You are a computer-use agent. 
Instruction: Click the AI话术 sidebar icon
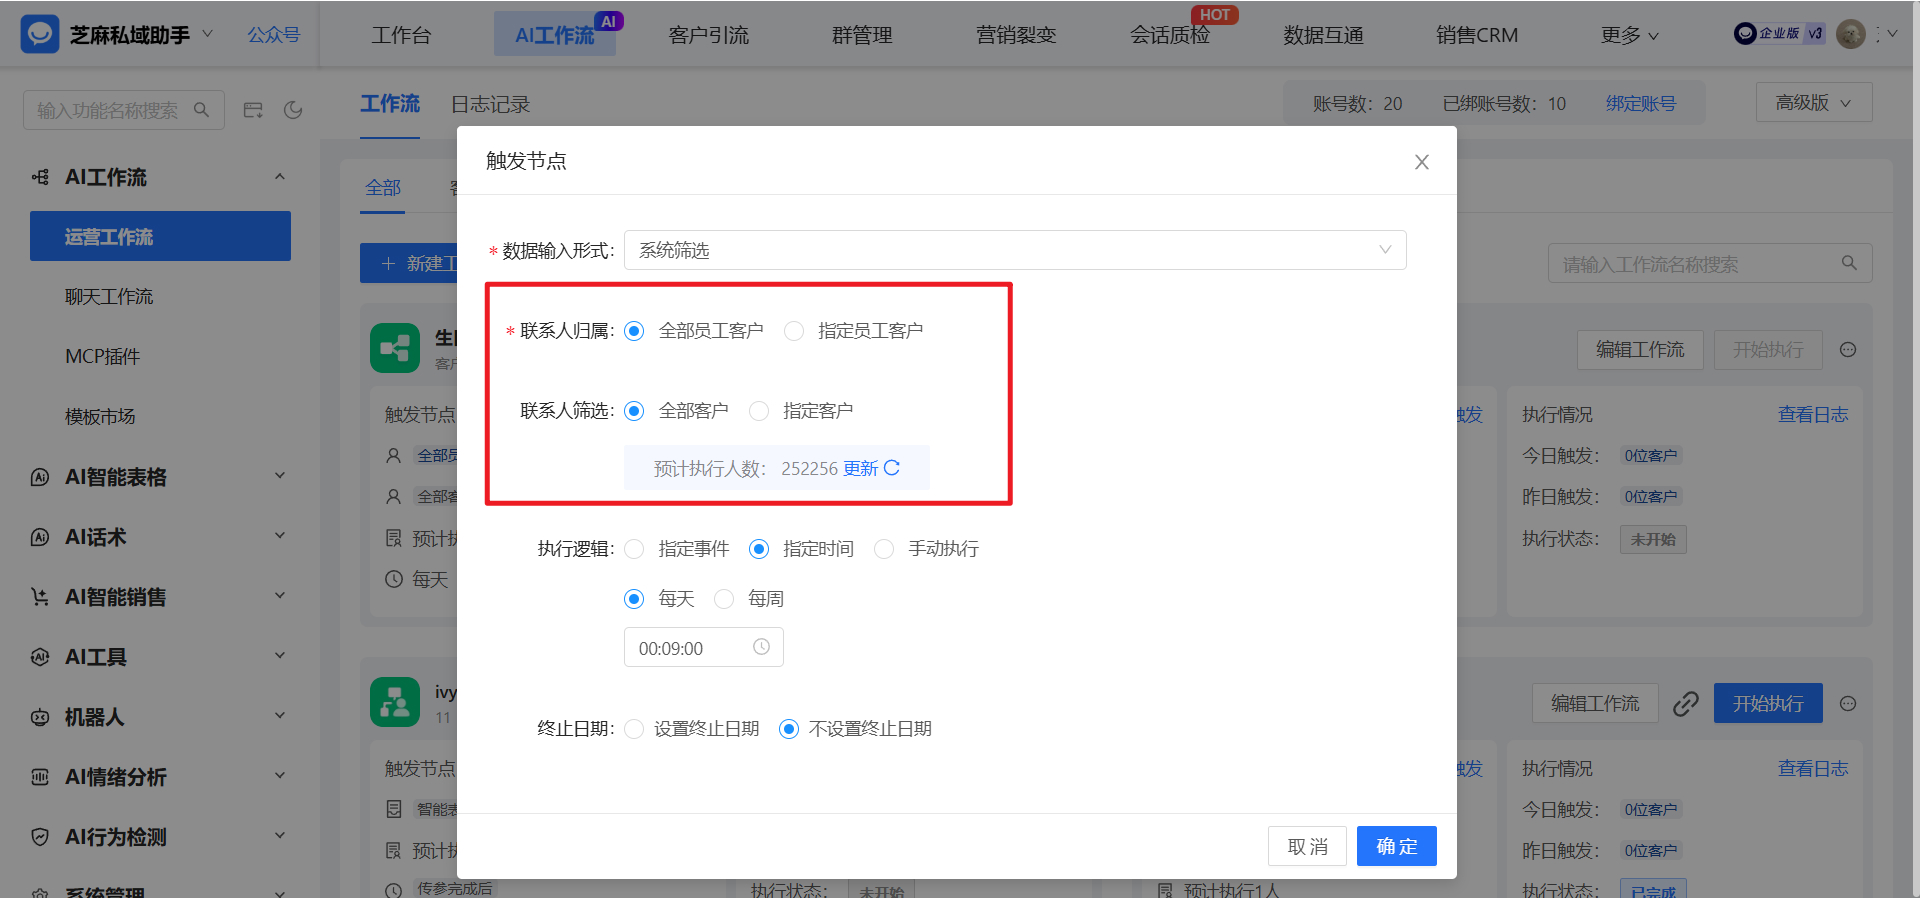[x=40, y=537]
